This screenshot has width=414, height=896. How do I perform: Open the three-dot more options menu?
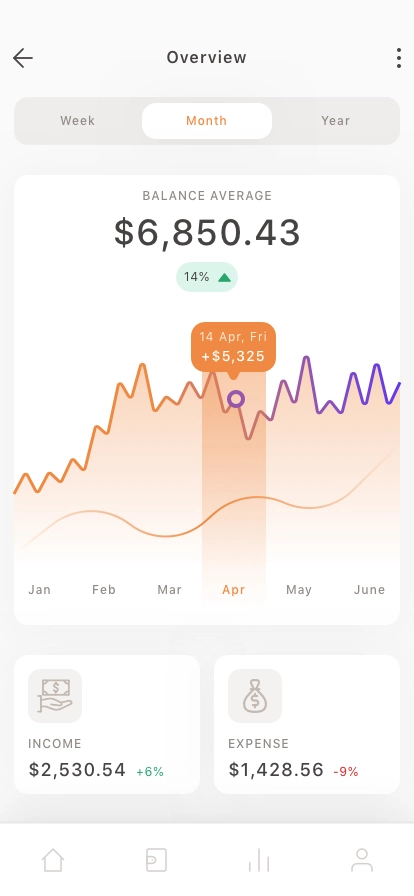pyautogui.click(x=399, y=58)
